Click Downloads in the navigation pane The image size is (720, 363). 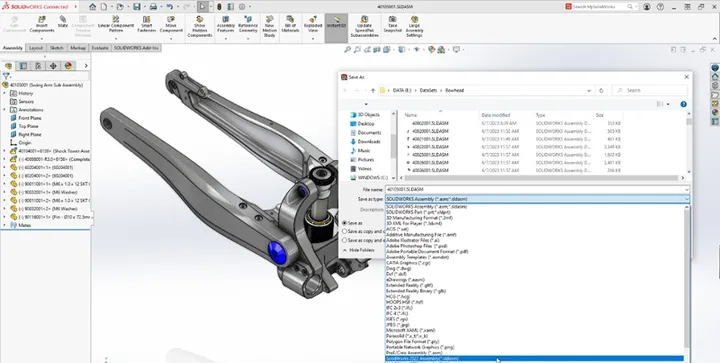368,141
